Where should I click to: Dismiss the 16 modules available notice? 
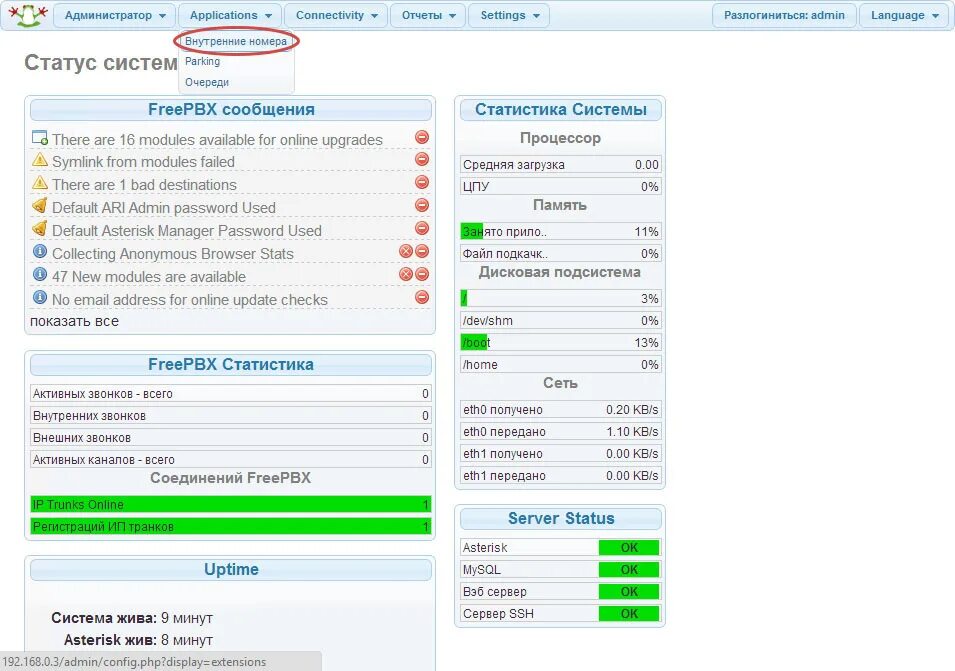[421, 137]
